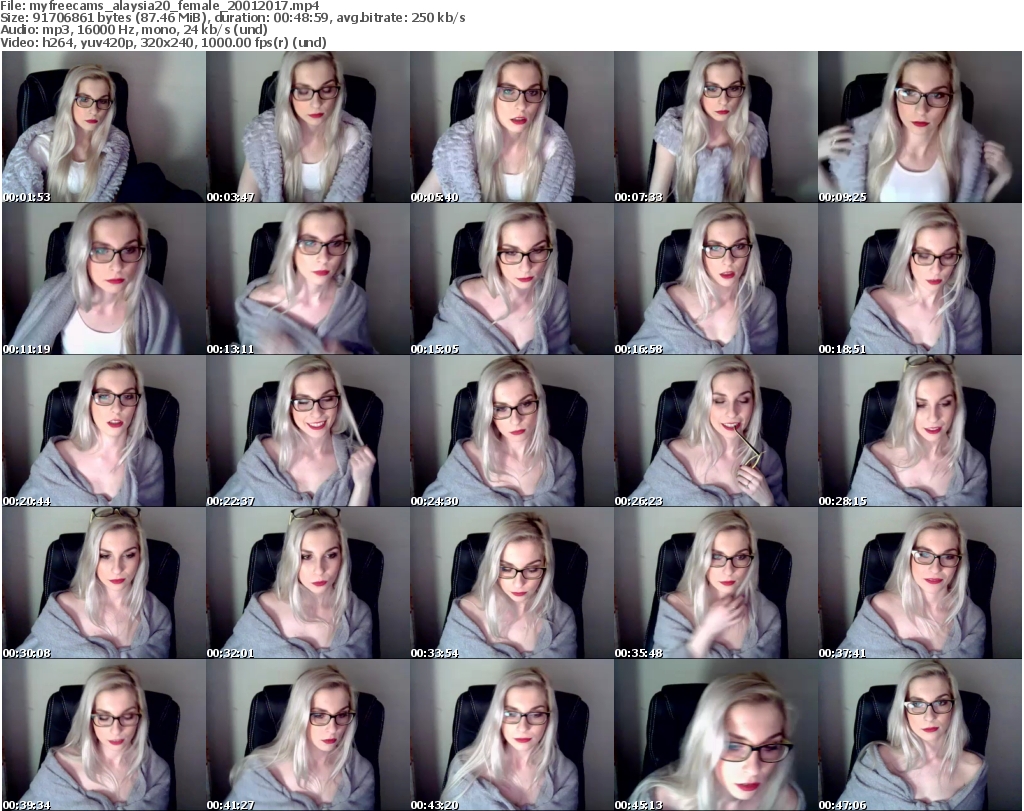Select the thumbnail frame at 00:13:11
The image size is (1024, 811).
point(308,279)
